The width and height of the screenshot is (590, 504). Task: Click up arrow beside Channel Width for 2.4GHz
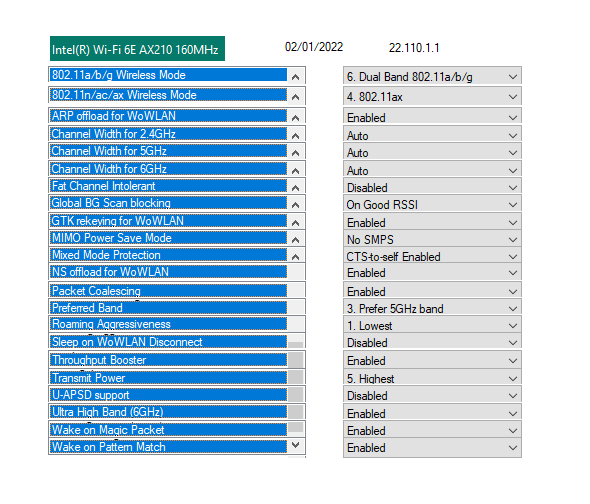(296, 136)
